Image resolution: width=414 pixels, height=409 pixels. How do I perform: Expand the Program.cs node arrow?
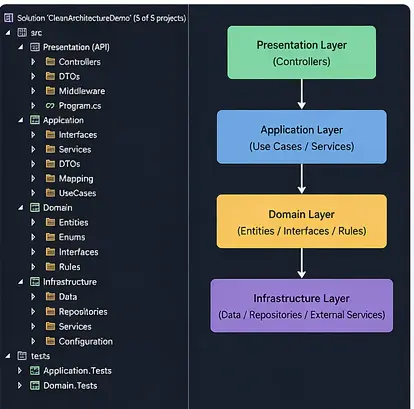click(x=33, y=106)
